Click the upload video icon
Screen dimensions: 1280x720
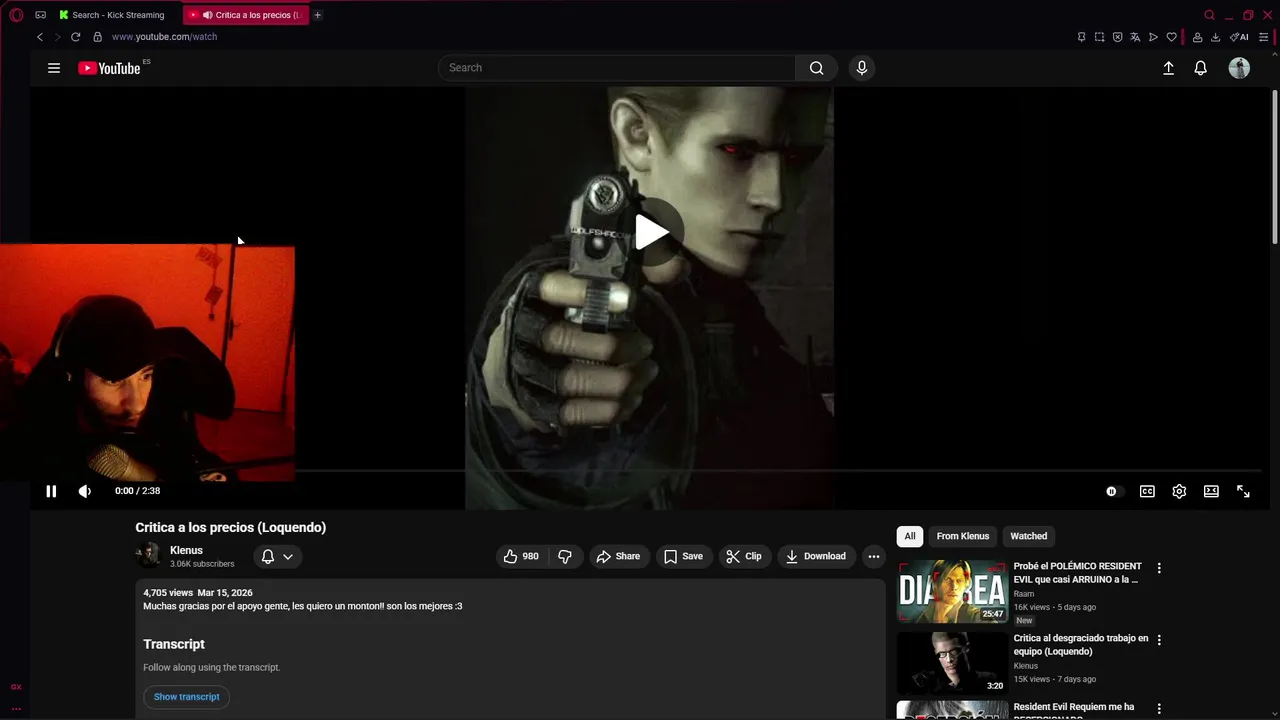coord(1168,68)
